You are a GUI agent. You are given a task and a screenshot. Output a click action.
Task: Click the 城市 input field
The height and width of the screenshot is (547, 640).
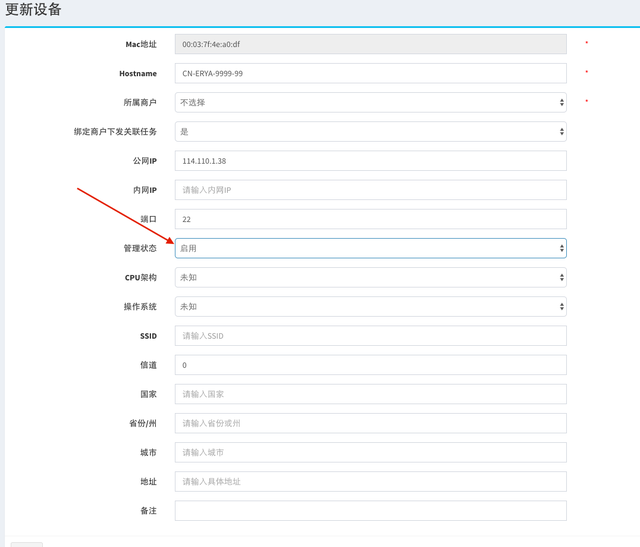pyautogui.click(x=371, y=452)
